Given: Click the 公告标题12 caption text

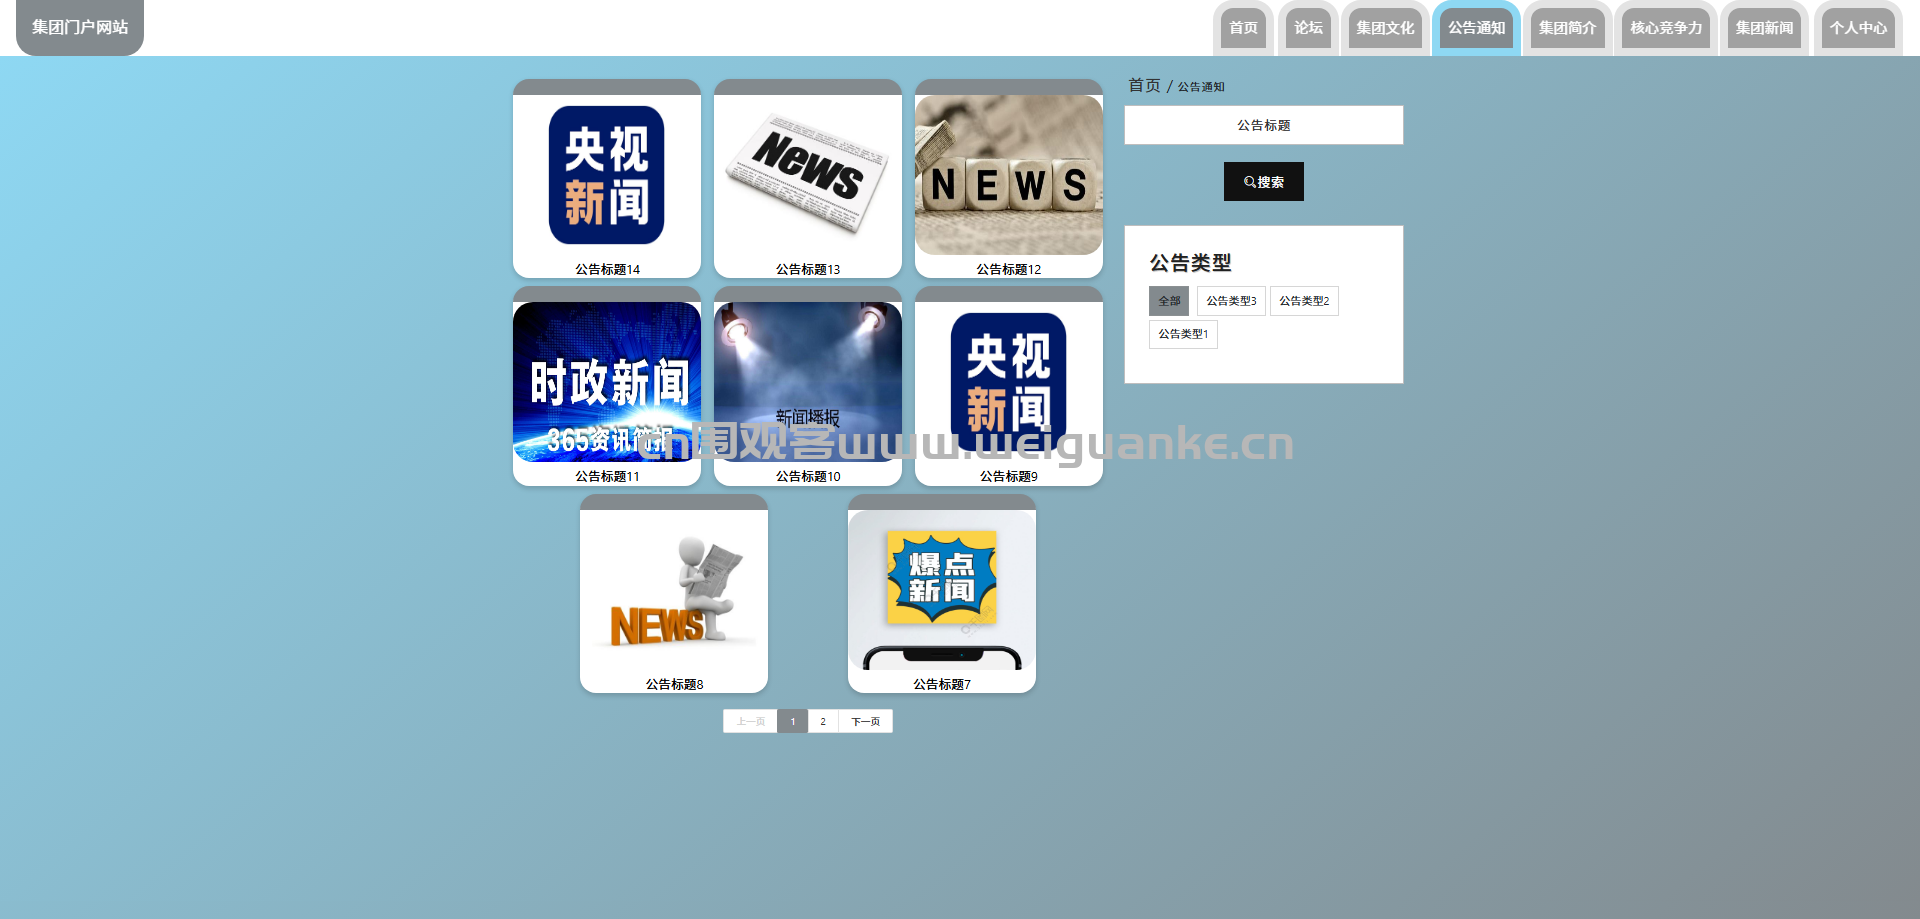Looking at the screenshot, I should (1009, 269).
